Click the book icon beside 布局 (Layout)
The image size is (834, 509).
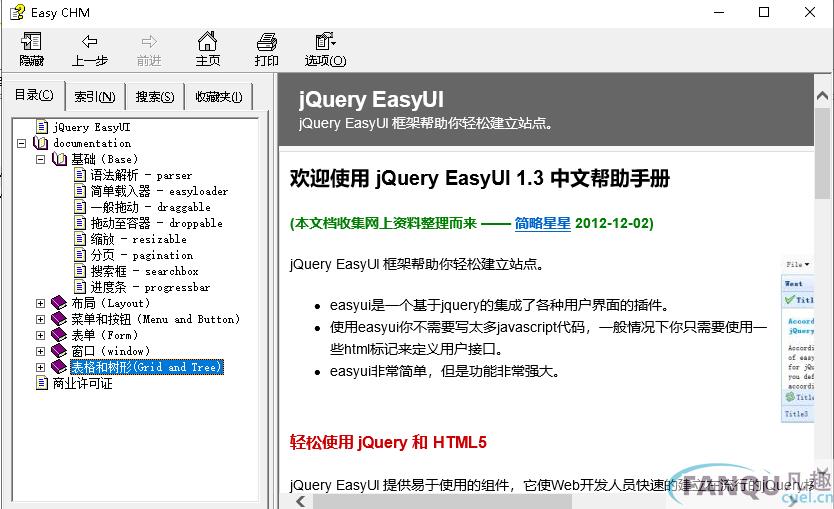click(x=59, y=303)
